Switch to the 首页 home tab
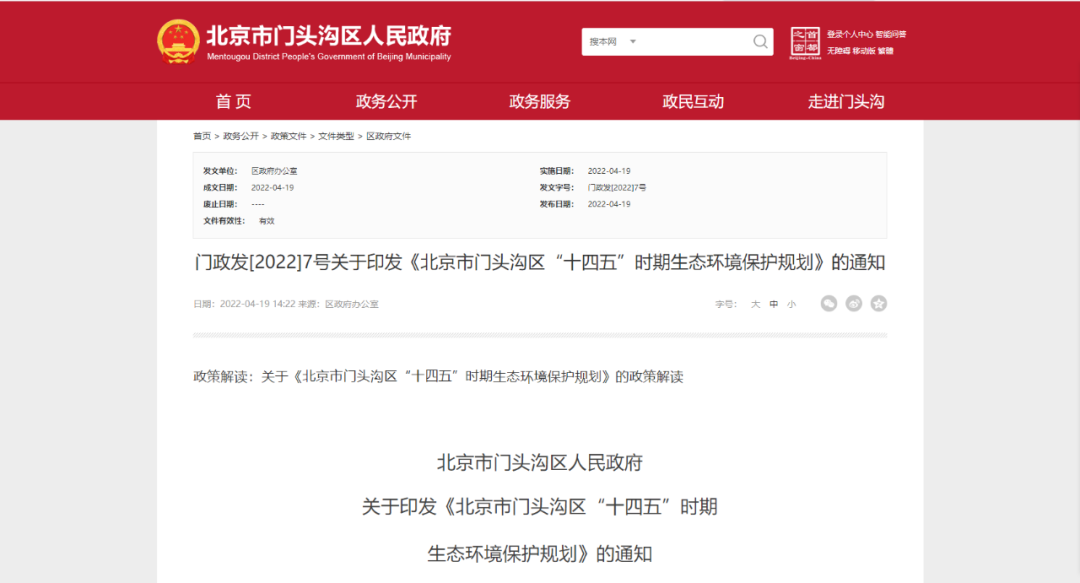The image size is (1080, 583). coord(232,101)
